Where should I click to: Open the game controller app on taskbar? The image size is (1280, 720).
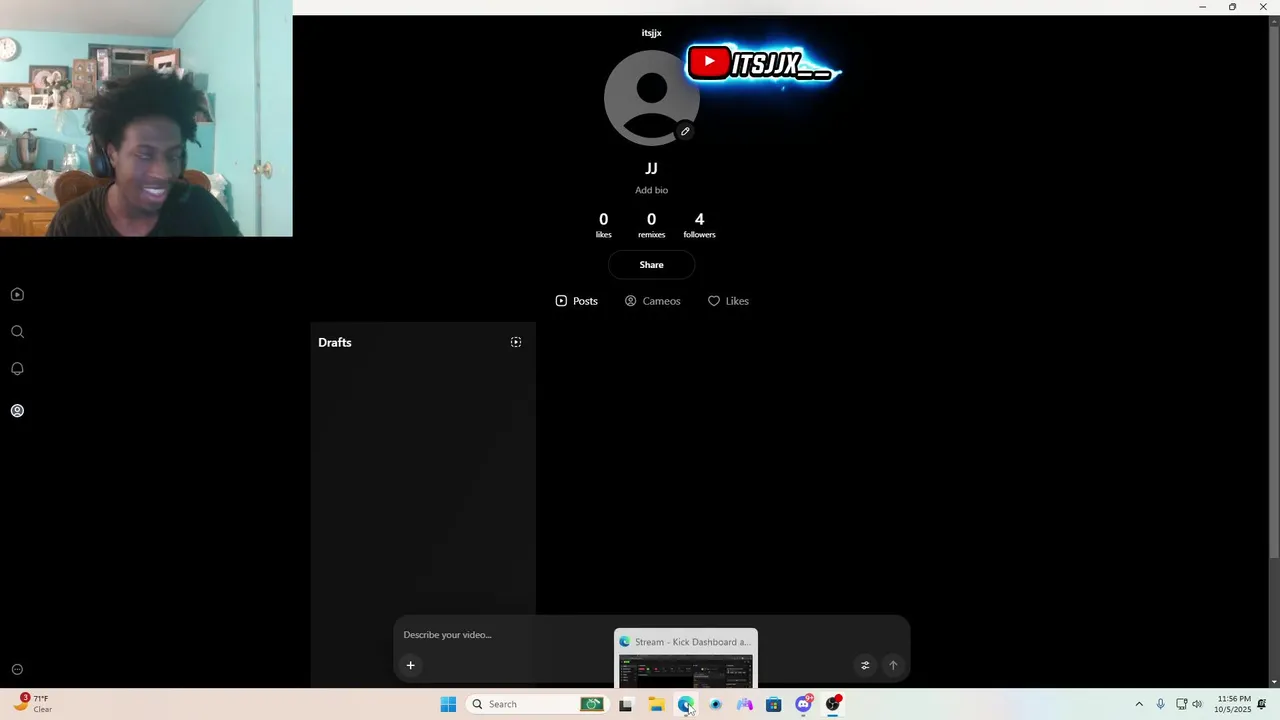pos(744,704)
